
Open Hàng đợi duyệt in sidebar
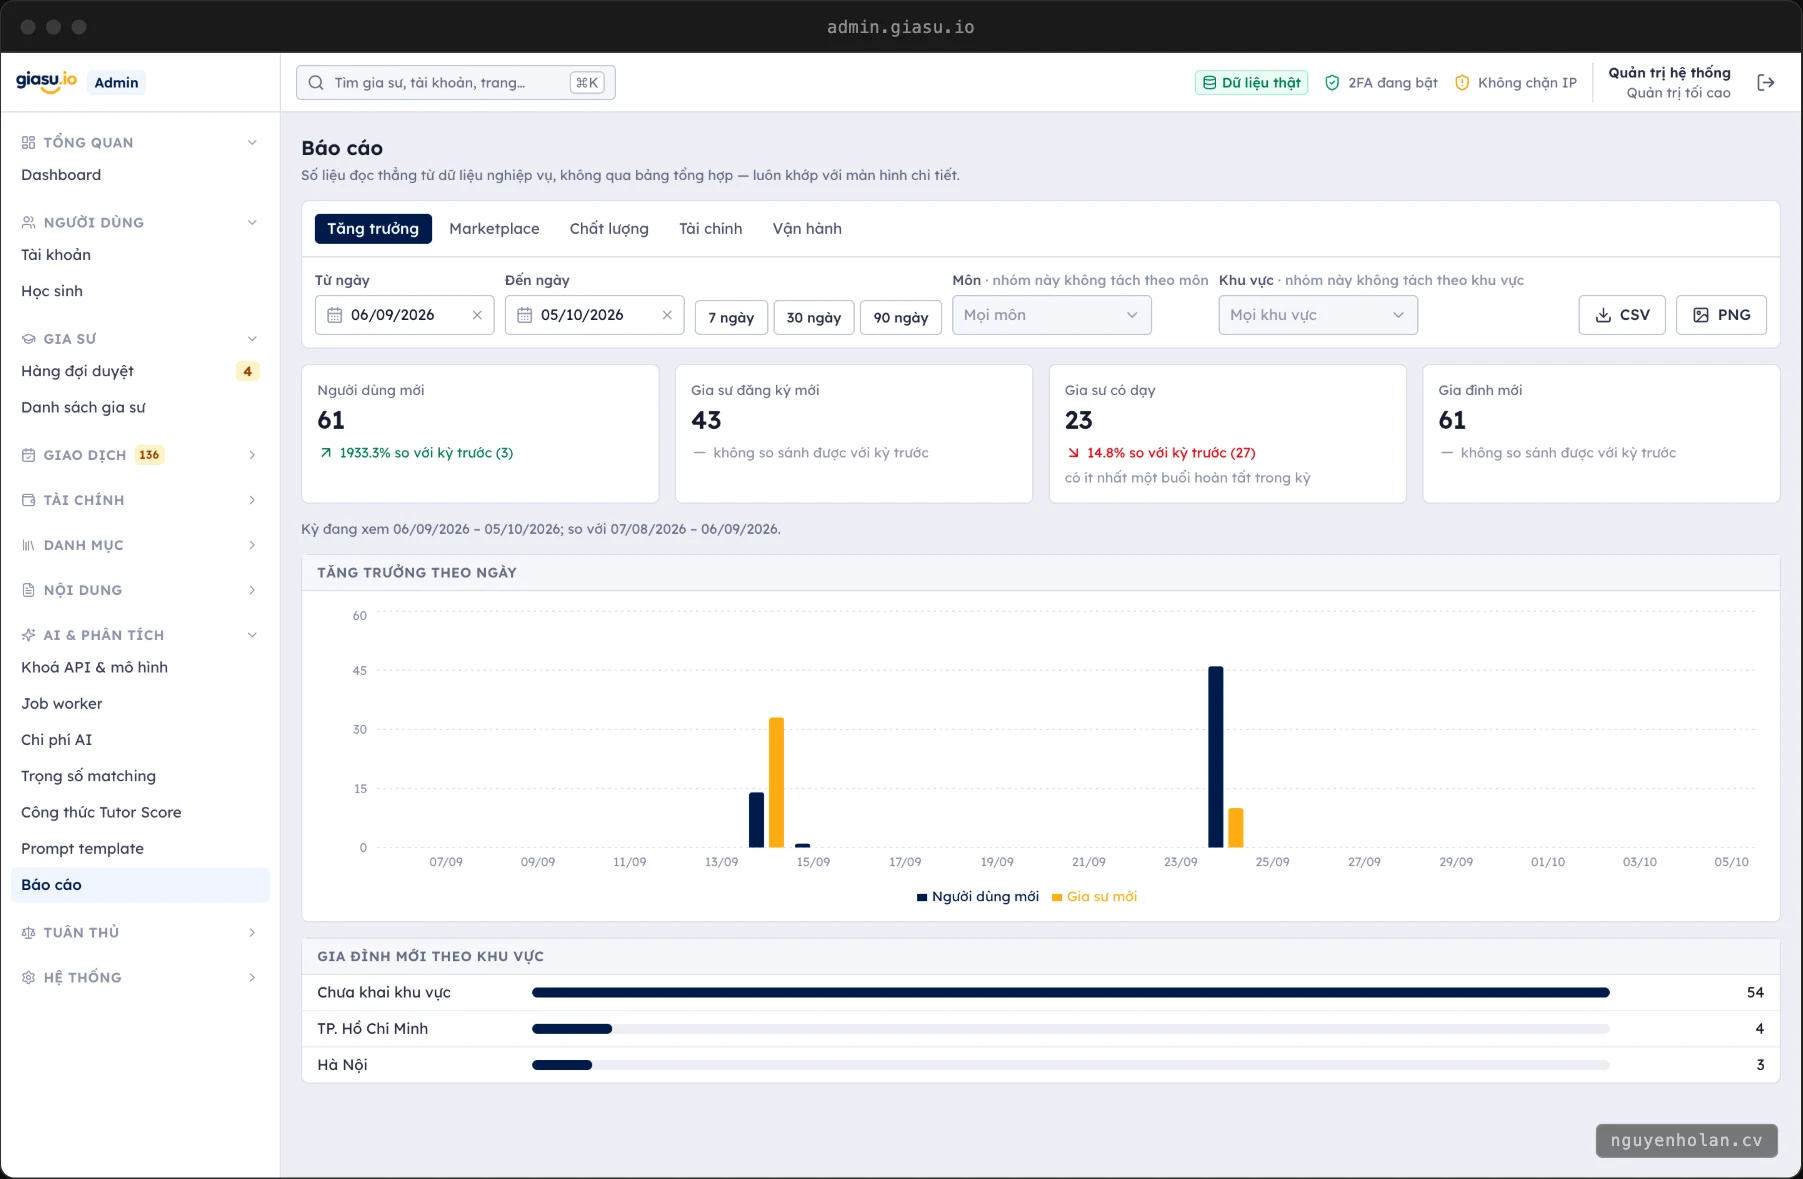click(x=140, y=371)
